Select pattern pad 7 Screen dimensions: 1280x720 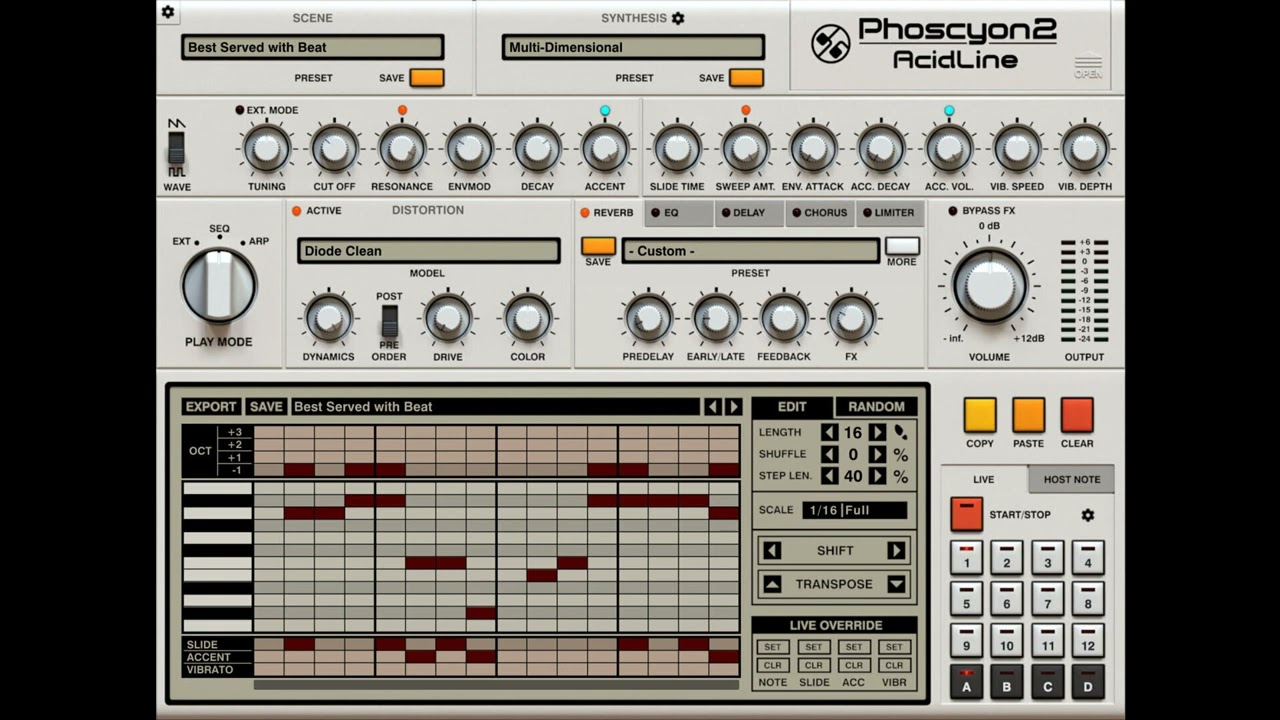pyautogui.click(x=1047, y=599)
